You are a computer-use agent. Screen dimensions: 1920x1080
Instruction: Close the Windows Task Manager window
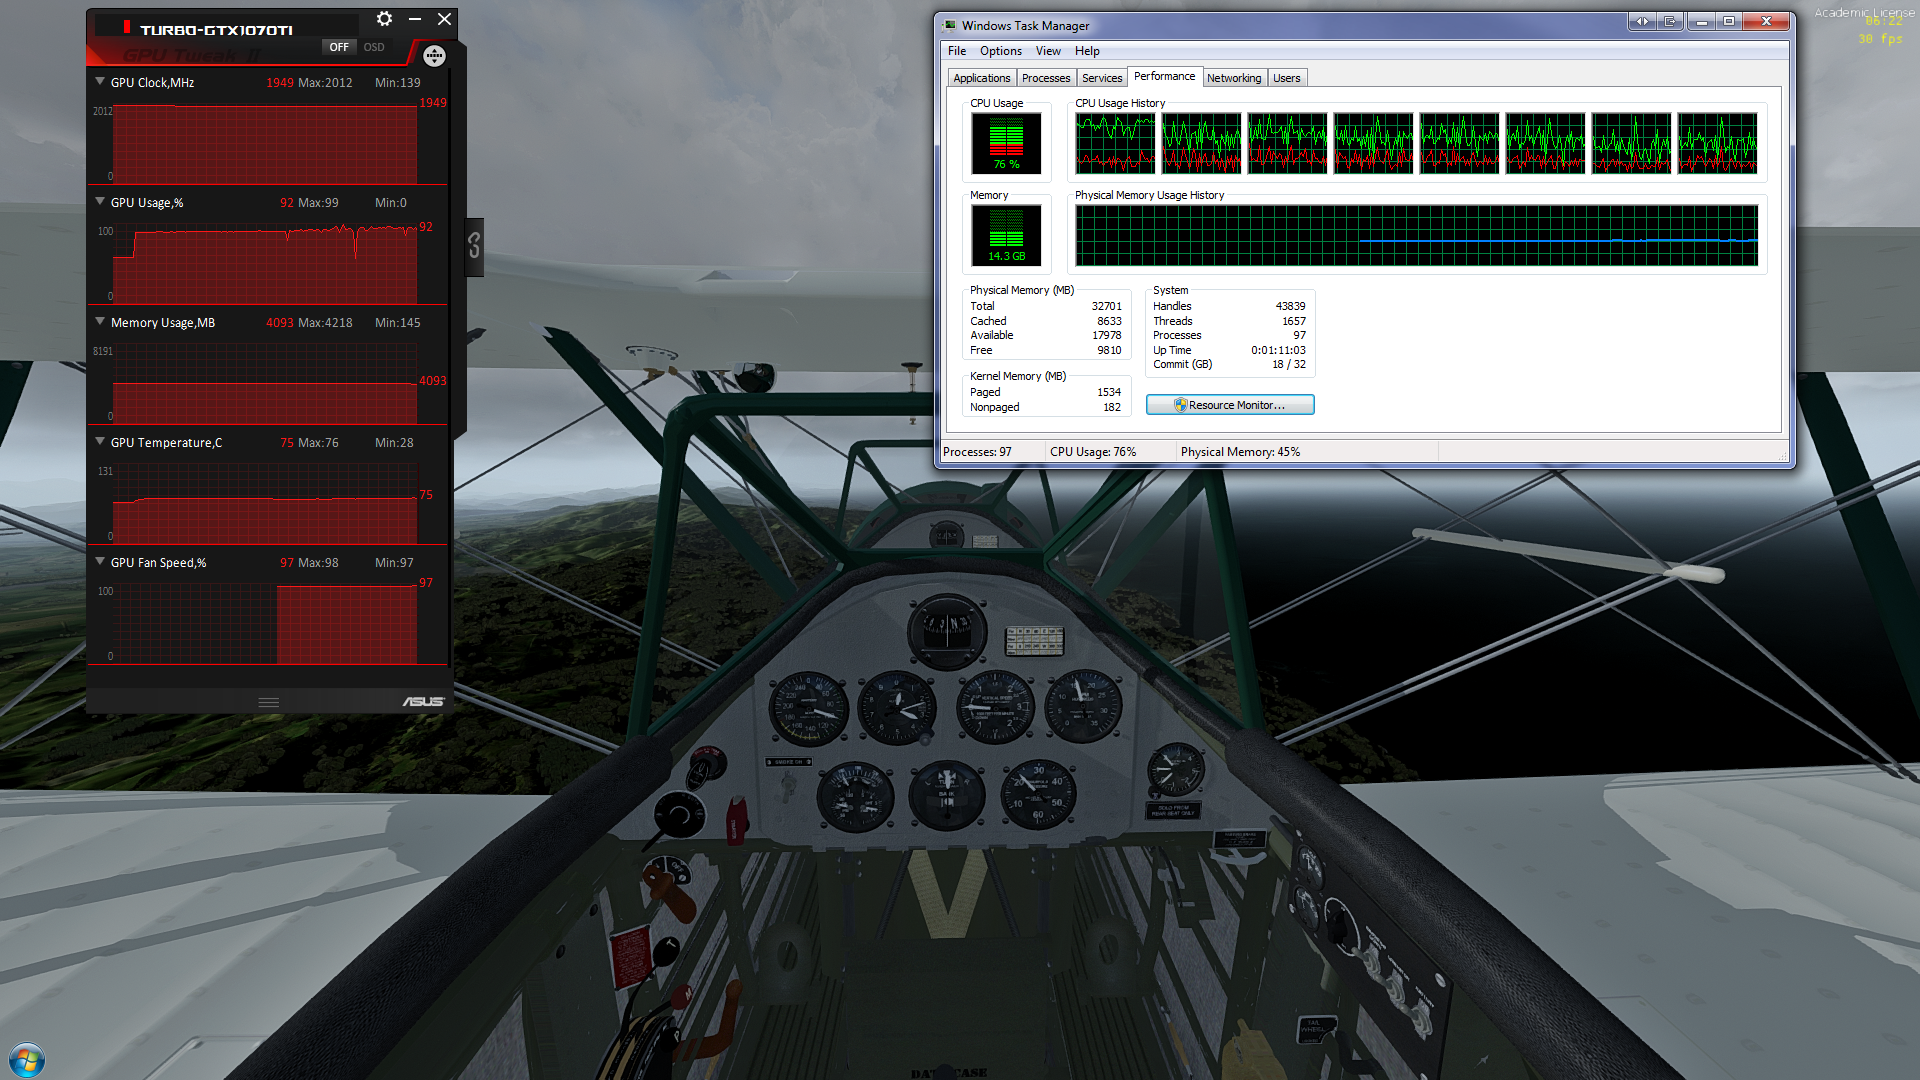[1766, 21]
